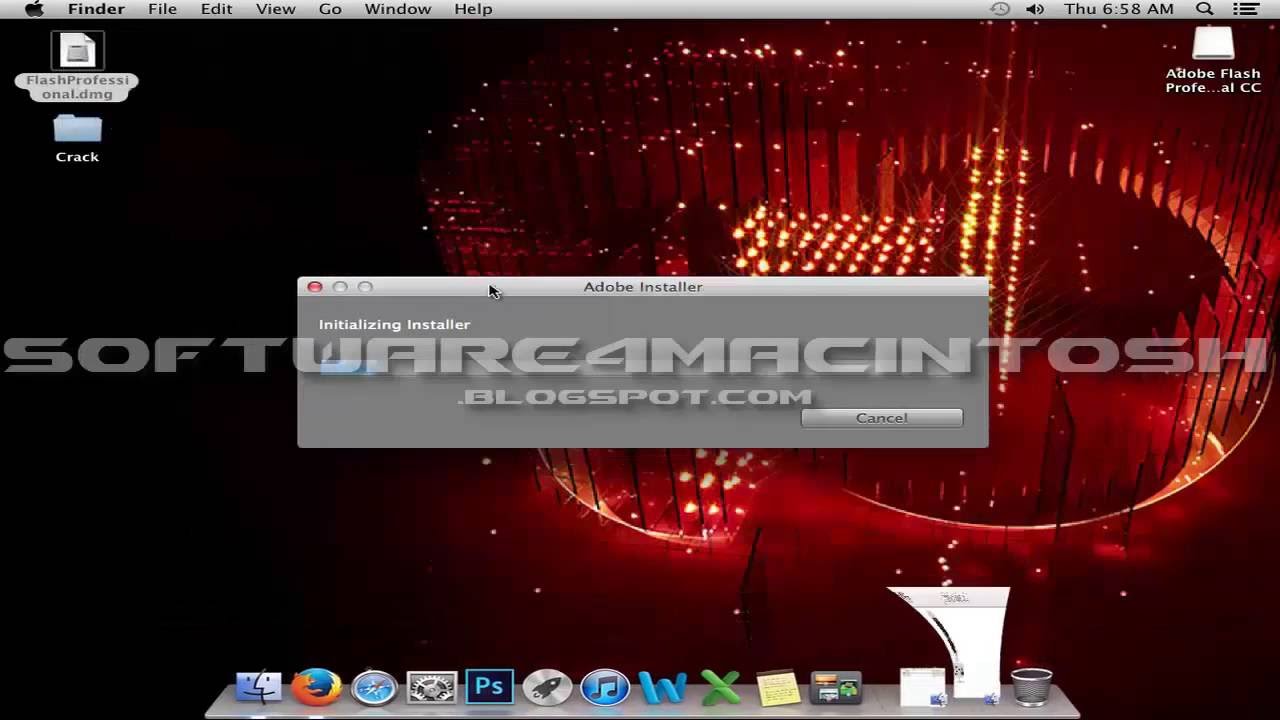Close the Adobe Installer window
This screenshot has height=720, width=1280.
point(315,287)
